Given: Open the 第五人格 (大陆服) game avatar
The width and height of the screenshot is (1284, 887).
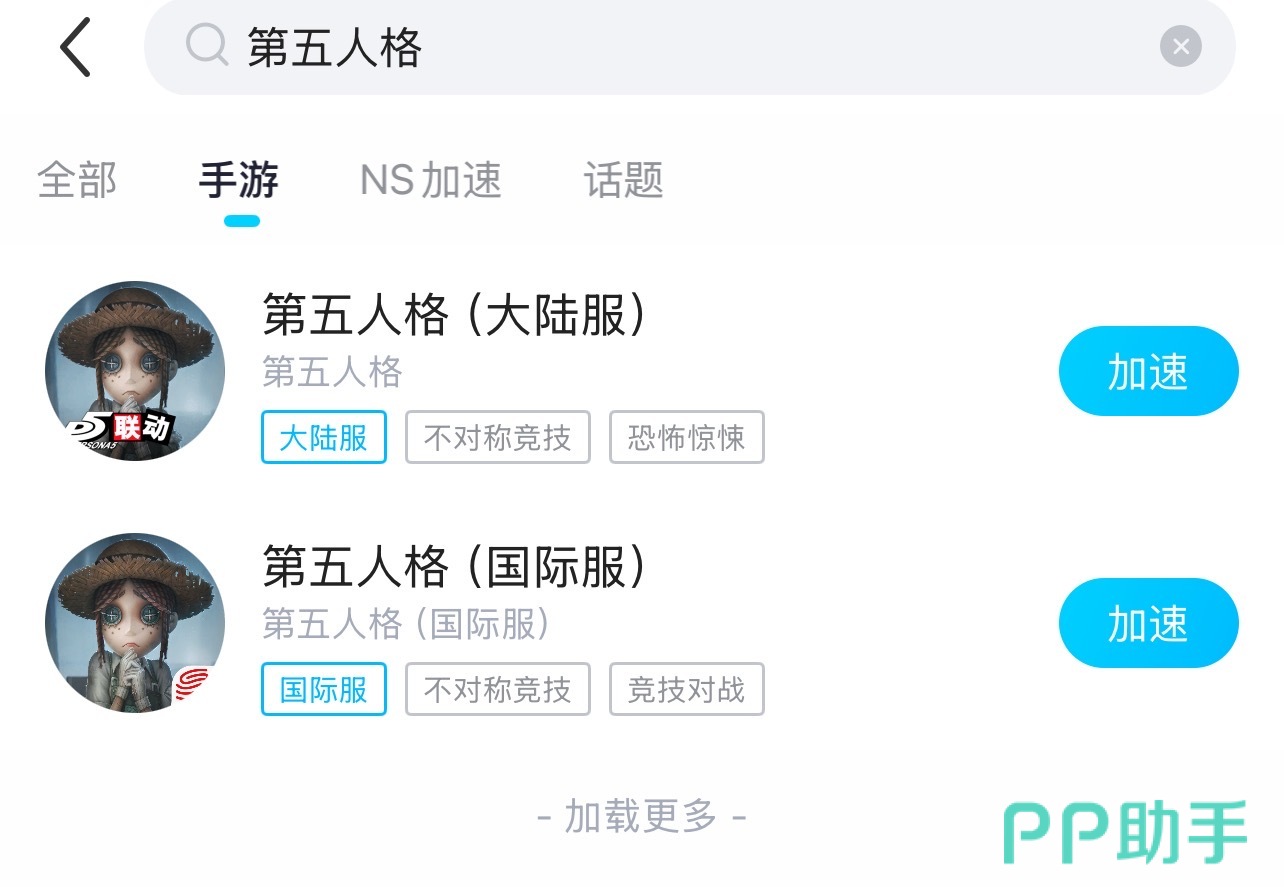Looking at the screenshot, I should click(x=135, y=371).
